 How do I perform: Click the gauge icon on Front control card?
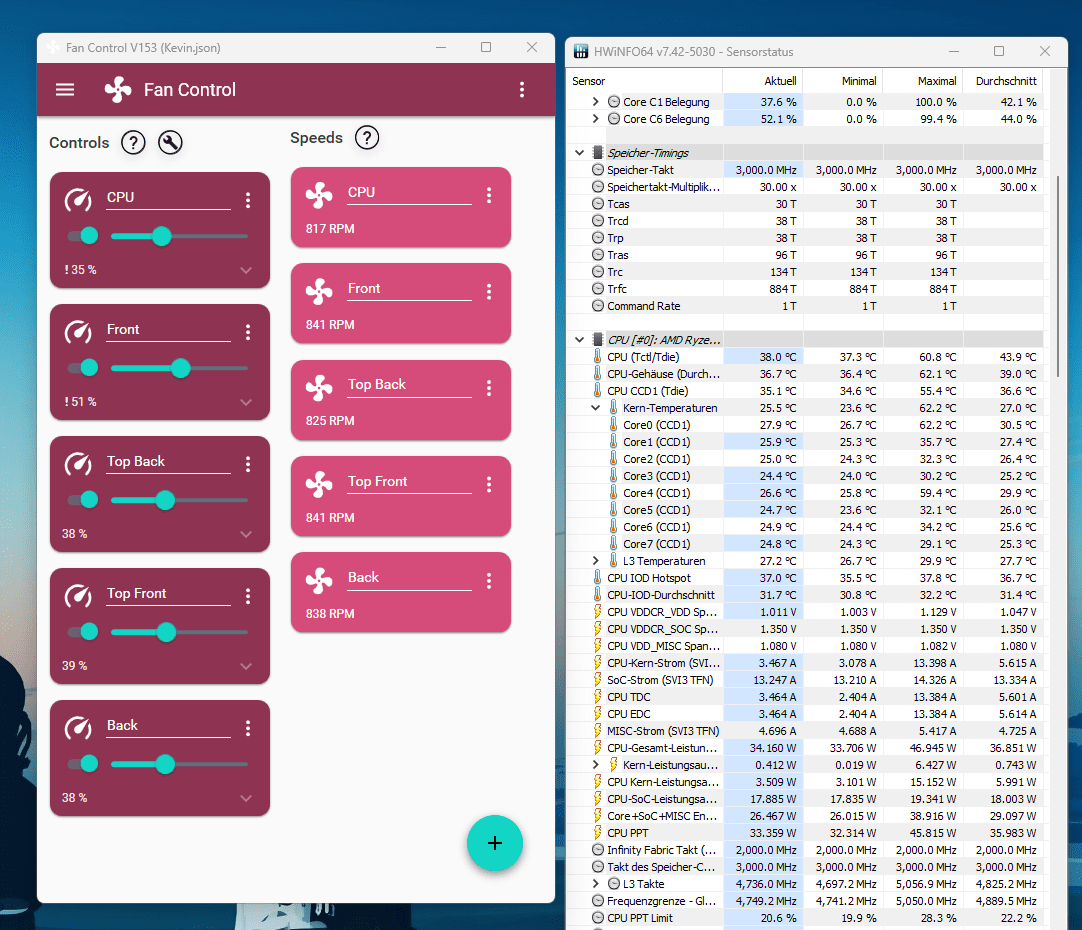pos(78,332)
